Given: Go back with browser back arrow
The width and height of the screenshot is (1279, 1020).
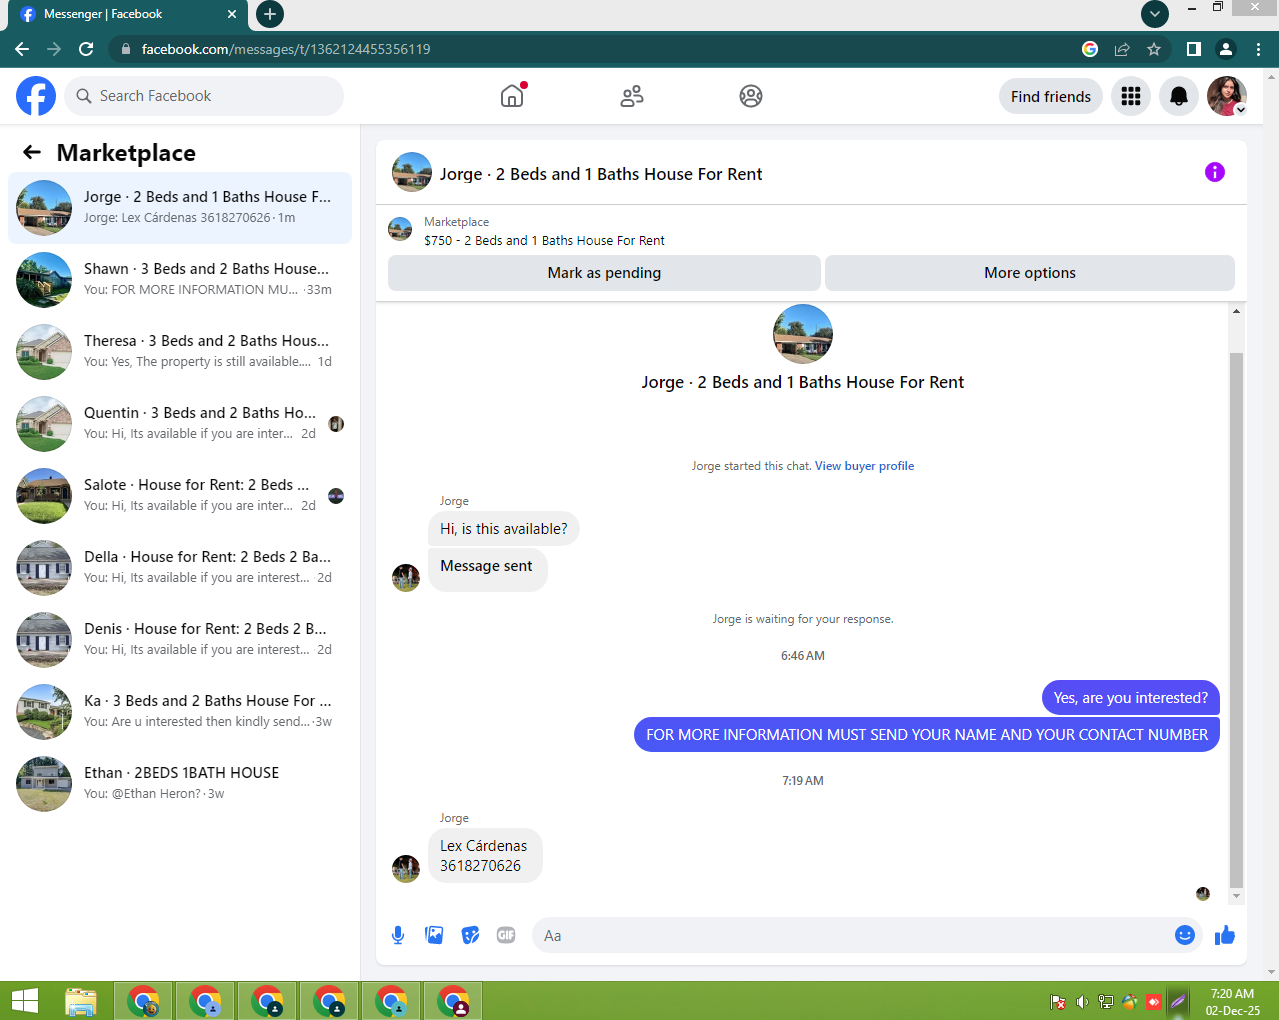Looking at the screenshot, I should pyautogui.click(x=22, y=49).
